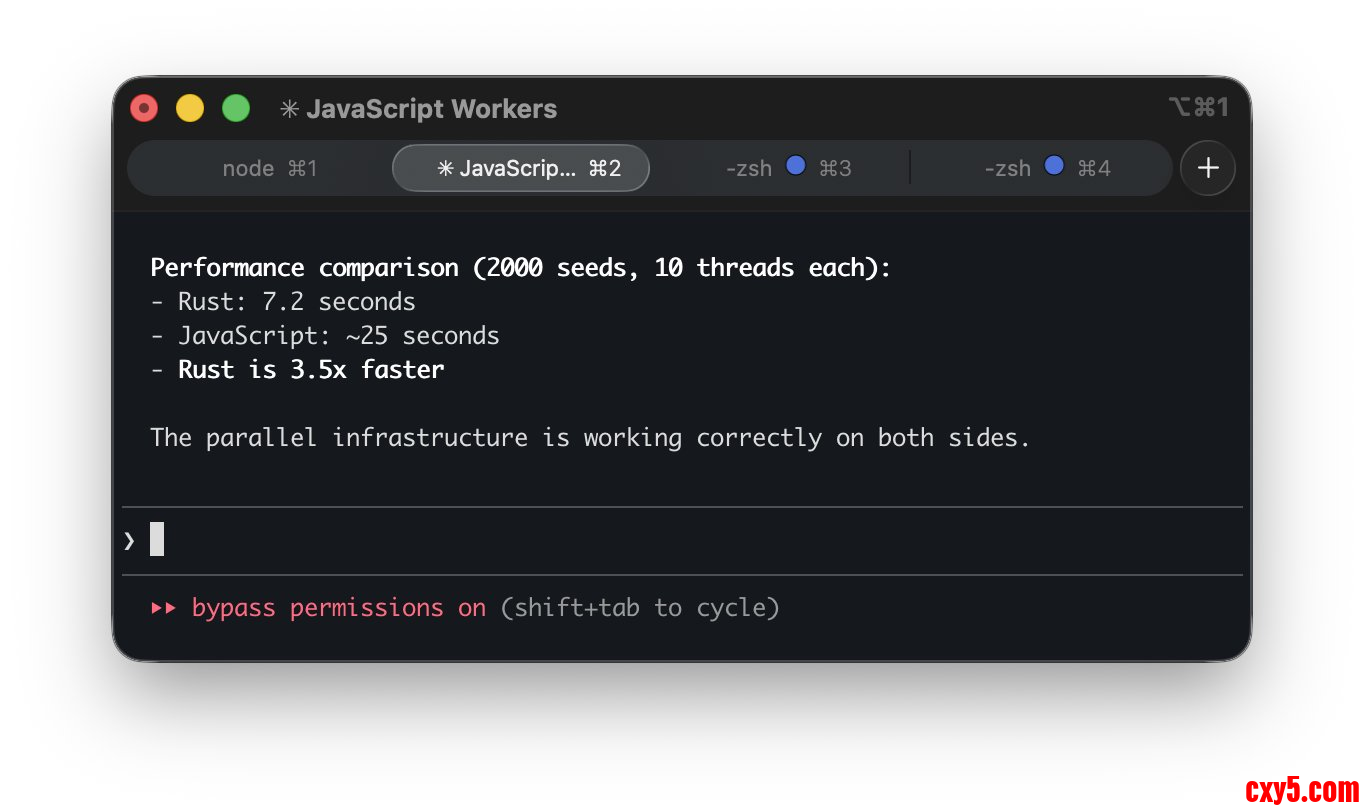Open the first -zsh tab
The height and width of the screenshot is (810, 1364).
point(787,168)
